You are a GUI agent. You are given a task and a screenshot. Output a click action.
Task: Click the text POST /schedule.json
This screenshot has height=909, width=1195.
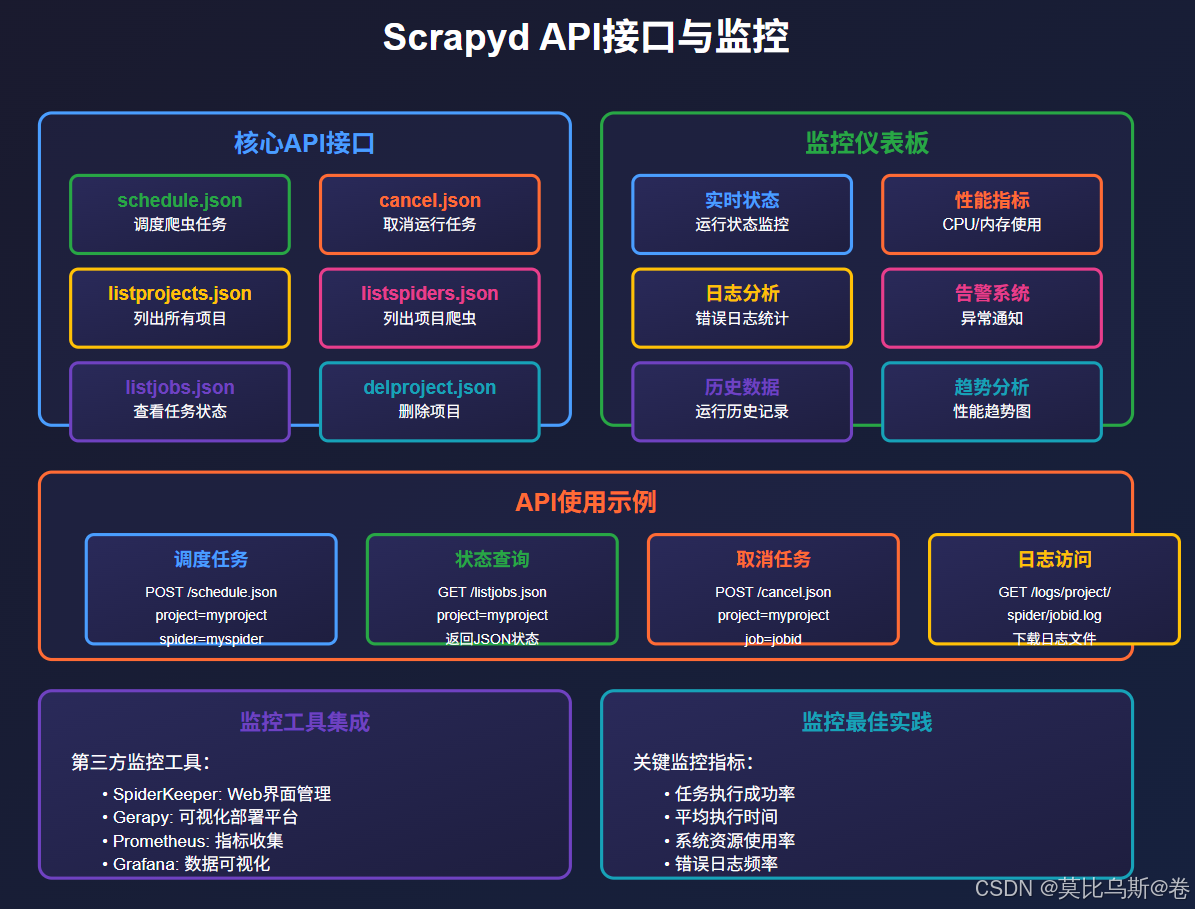211,592
